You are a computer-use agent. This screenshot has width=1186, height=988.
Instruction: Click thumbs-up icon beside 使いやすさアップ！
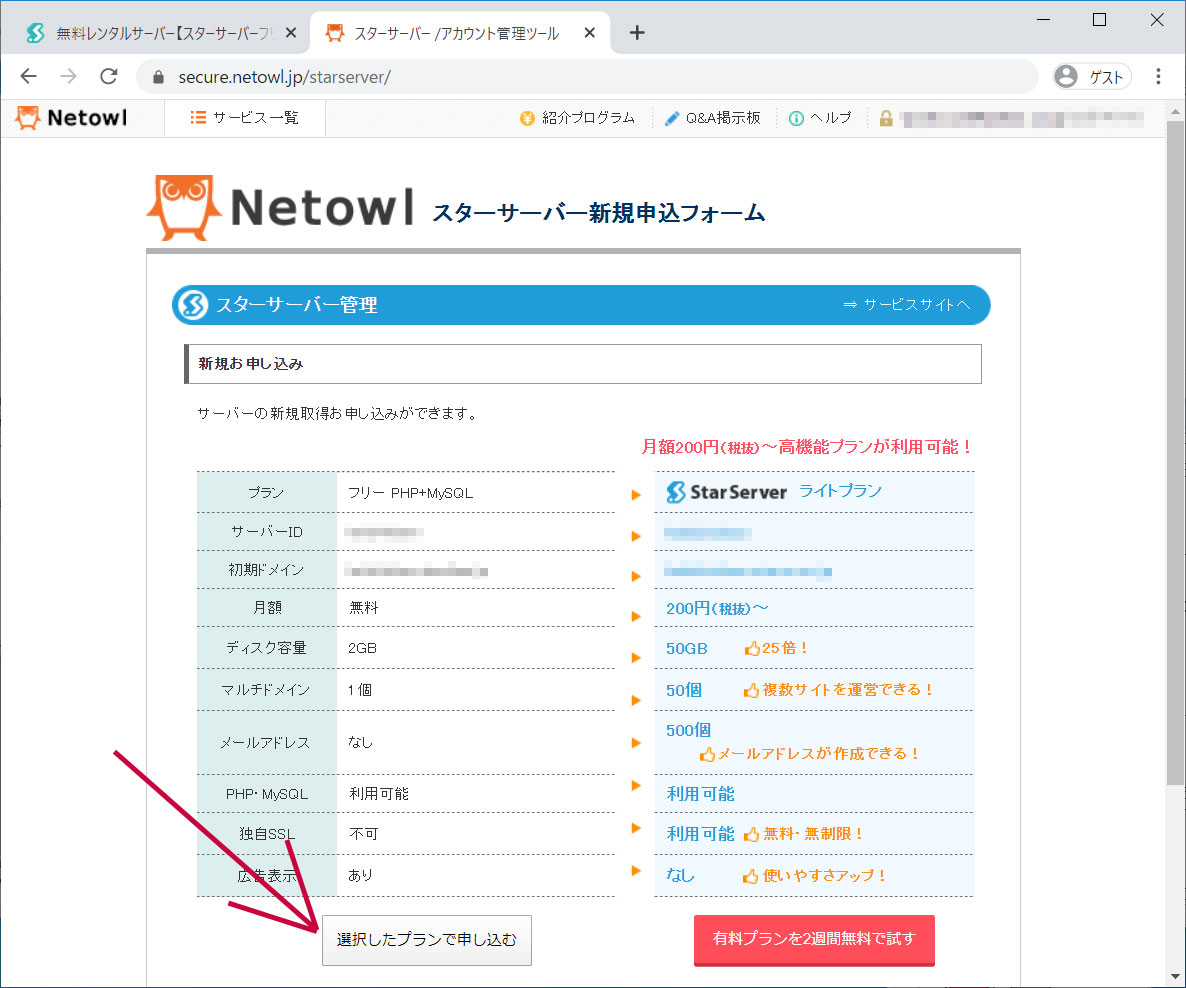[750, 876]
